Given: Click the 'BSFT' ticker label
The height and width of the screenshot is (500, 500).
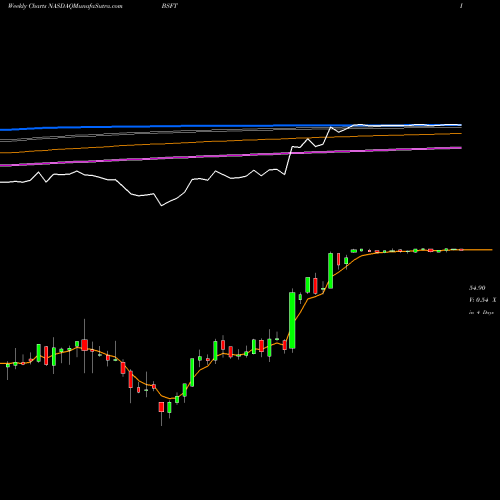Looking at the screenshot, I should [170, 6].
